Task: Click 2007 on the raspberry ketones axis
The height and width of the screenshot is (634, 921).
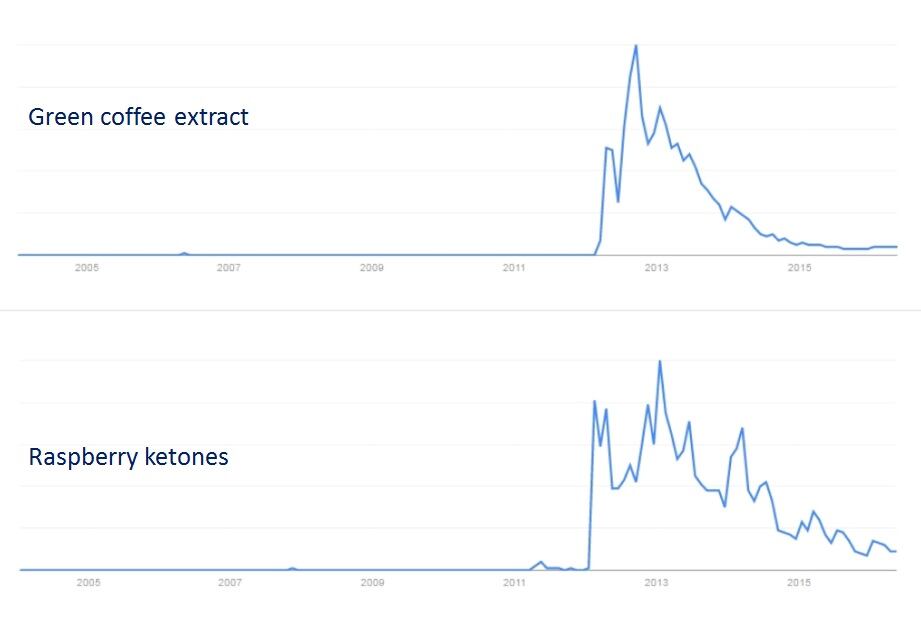Action: pyautogui.click(x=229, y=582)
